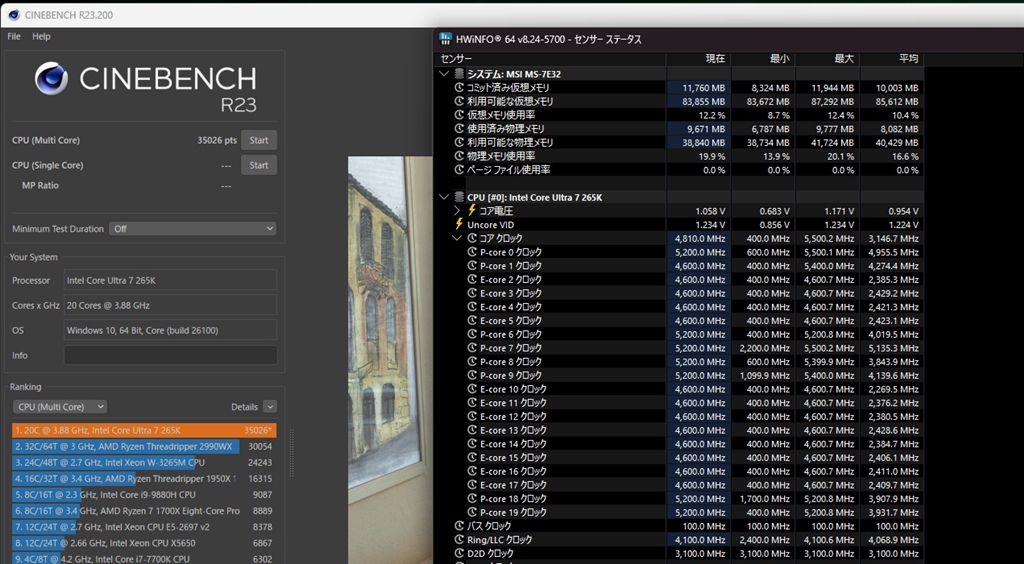This screenshot has width=1024, height=564.
Task: Click the 11,760 MB current commit value
Action: pos(704,87)
